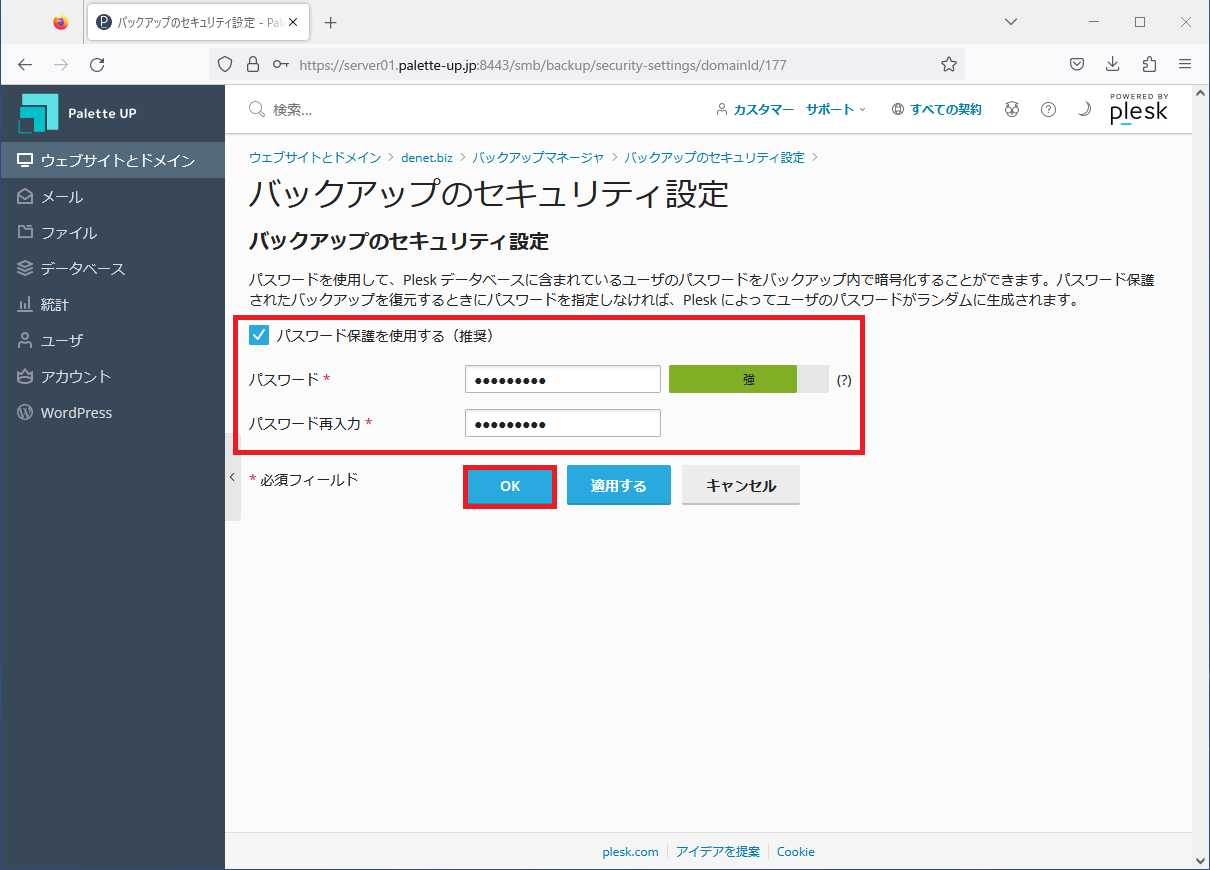Open the Extensions menu
This screenshot has height=870, width=1210.
pyautogui.click(x=1149, y=64)
